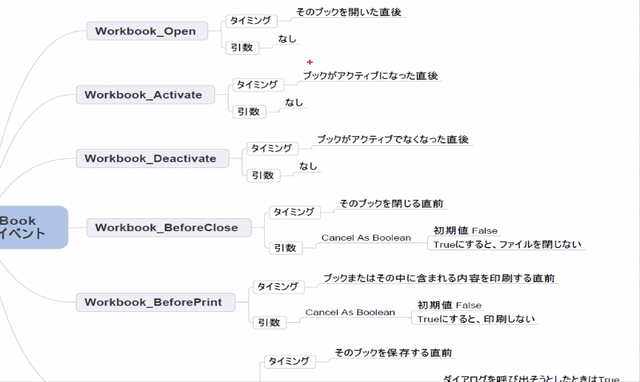Click Cancel As Boolean under BeforeClose
Viewport: 640px width, 382px height.
[366, 238]
